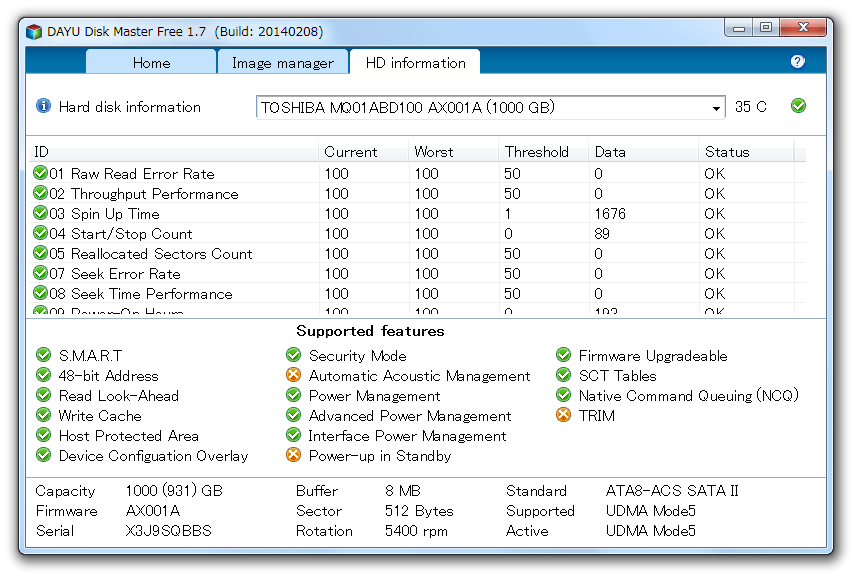
Task: Click the green health status icon beside 35 C
Action: tap(798, 105)
